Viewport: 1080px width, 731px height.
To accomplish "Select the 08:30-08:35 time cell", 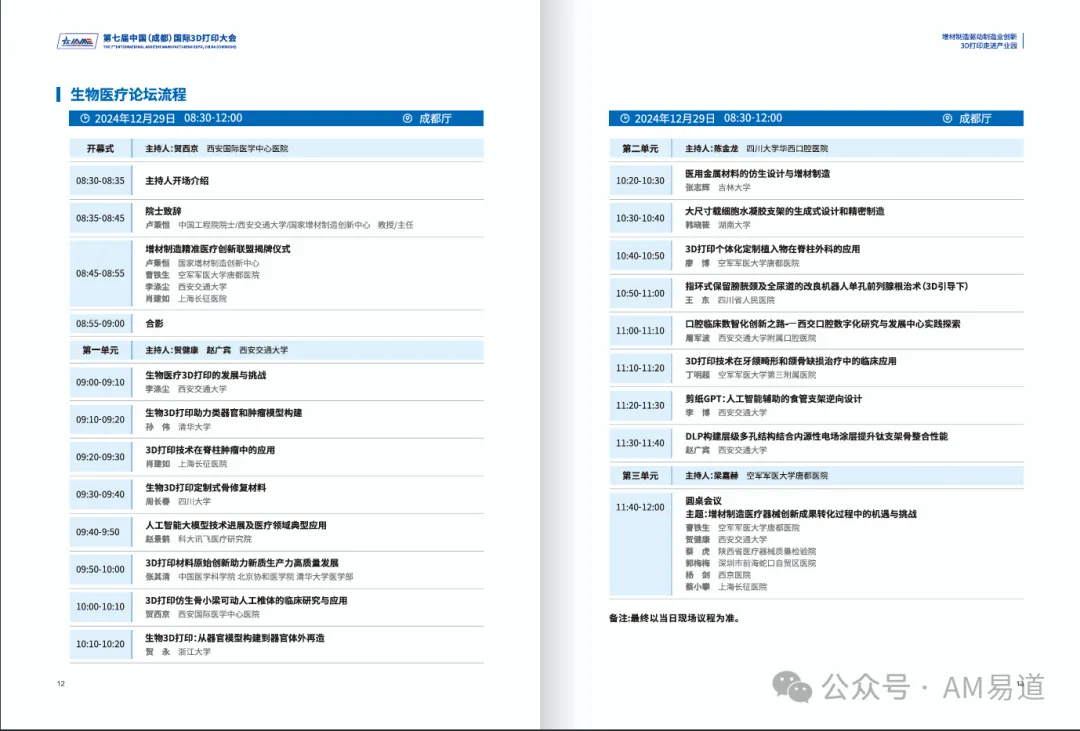I will point(101,181).
